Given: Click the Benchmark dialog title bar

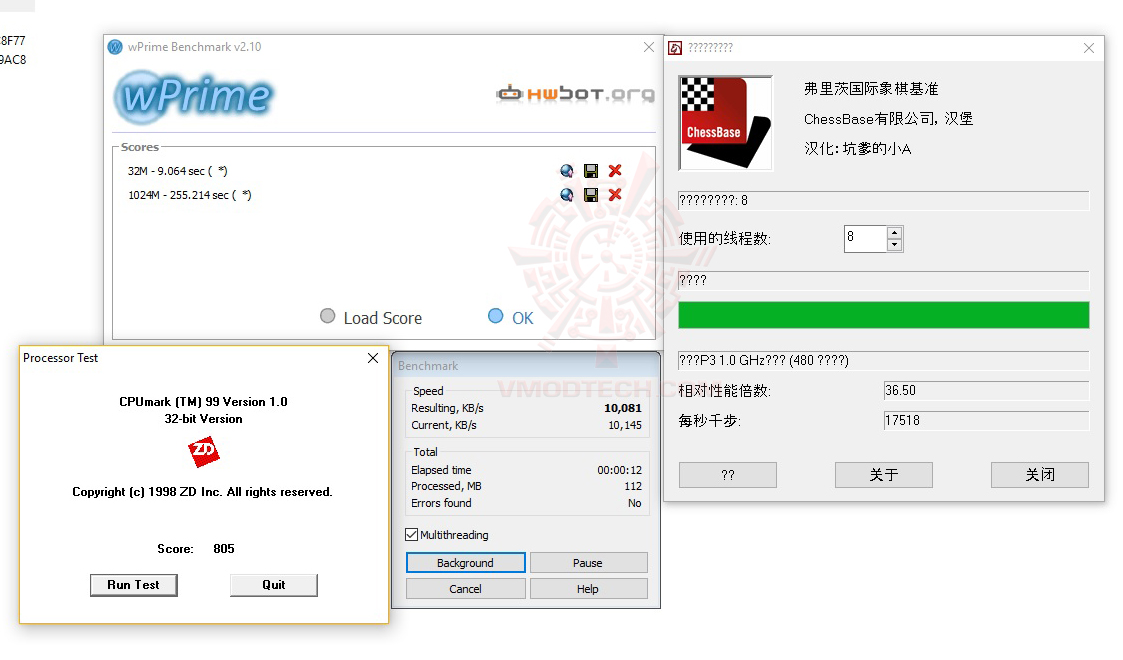Looking at the screenshot, I should coord(526,366).
